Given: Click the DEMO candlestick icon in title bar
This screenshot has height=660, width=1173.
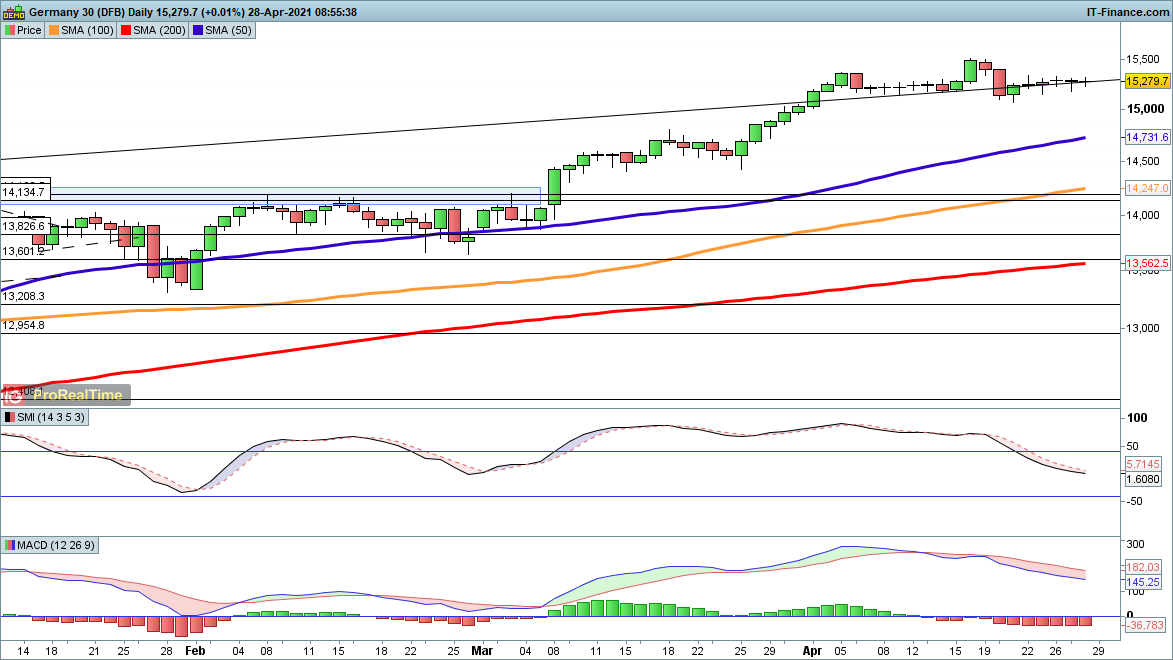Looking at the screenshot, I should coord(11,11).
